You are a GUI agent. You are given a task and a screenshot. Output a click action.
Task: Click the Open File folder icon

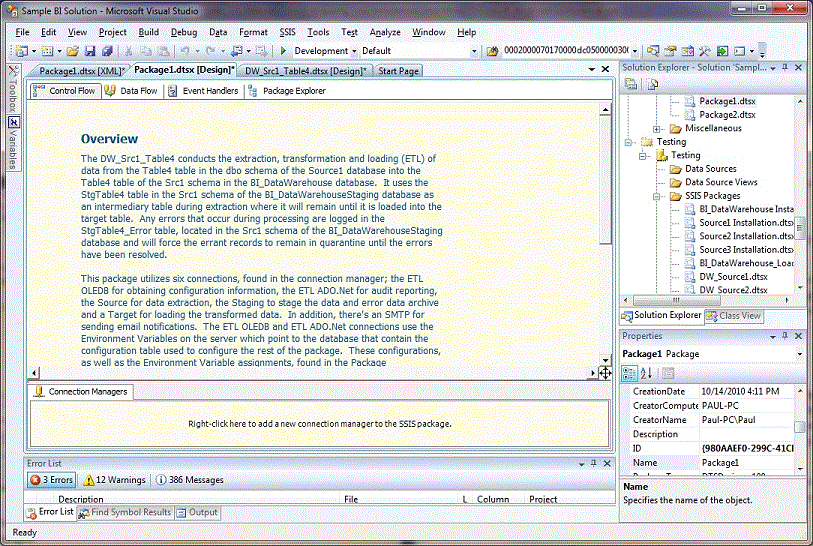pyautogui.click(x=73, y=51)
